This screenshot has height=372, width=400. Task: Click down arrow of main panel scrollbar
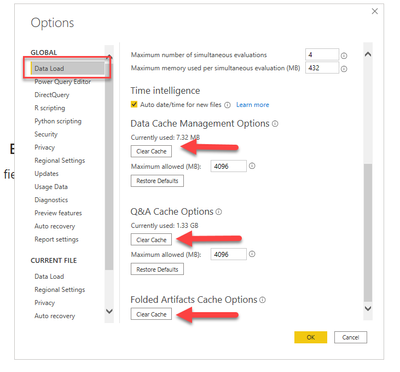(x=368, y=308)
